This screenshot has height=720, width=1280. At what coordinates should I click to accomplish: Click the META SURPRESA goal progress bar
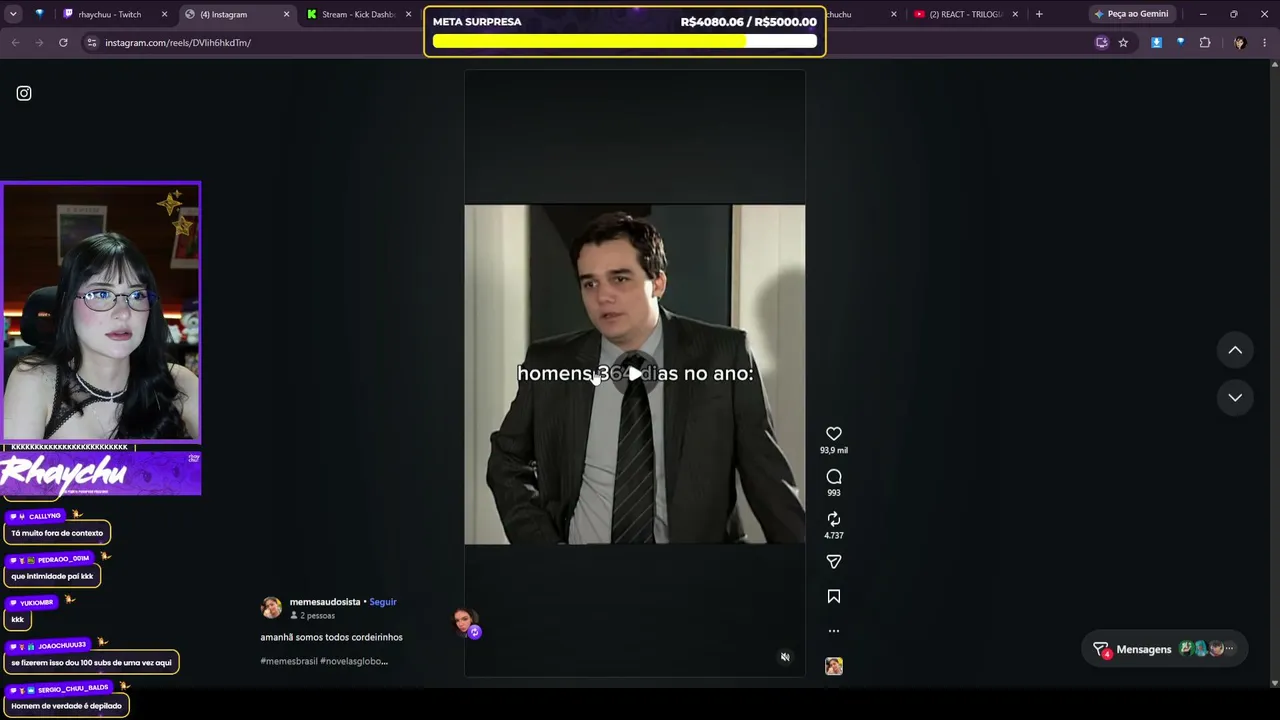click(625, 42)
